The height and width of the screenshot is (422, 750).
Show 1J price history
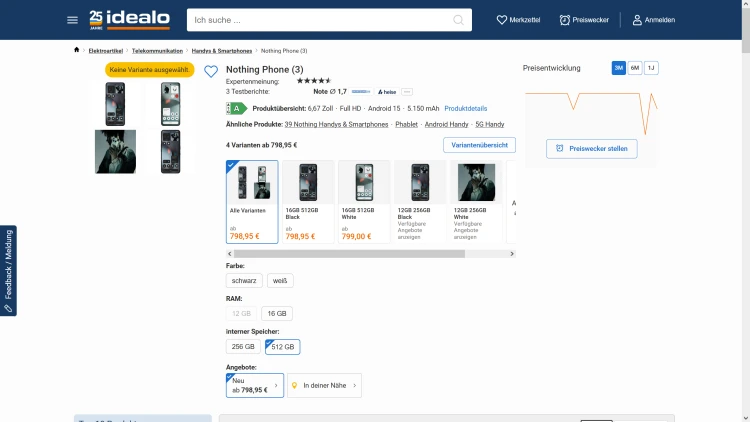click(651, 68)
